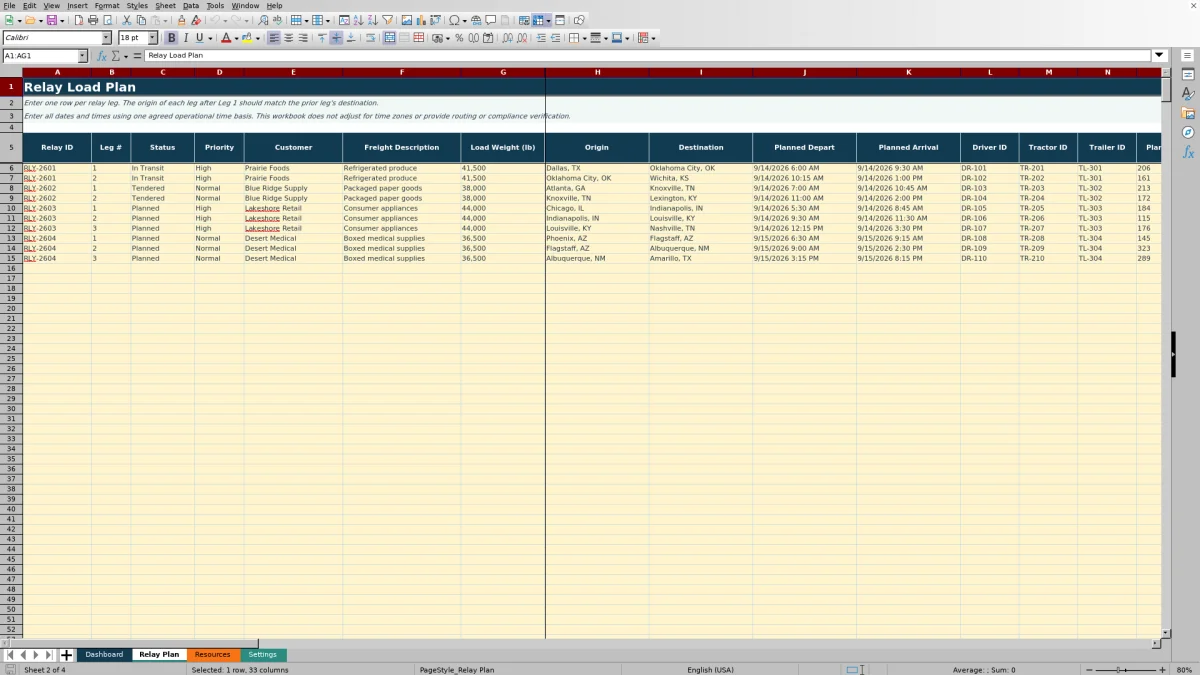Click the Insert Hyperlink icon
Viewport: 1200px width, 675px height.
click(476, 20)
